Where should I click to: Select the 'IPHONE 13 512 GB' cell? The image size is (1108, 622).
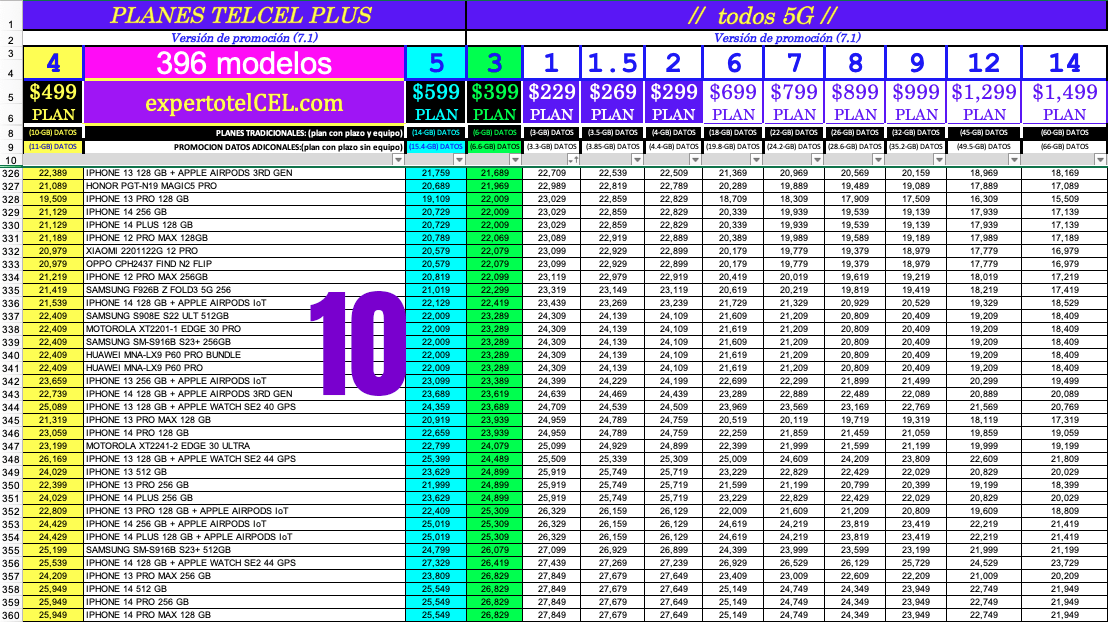click(x=244, y=472)
